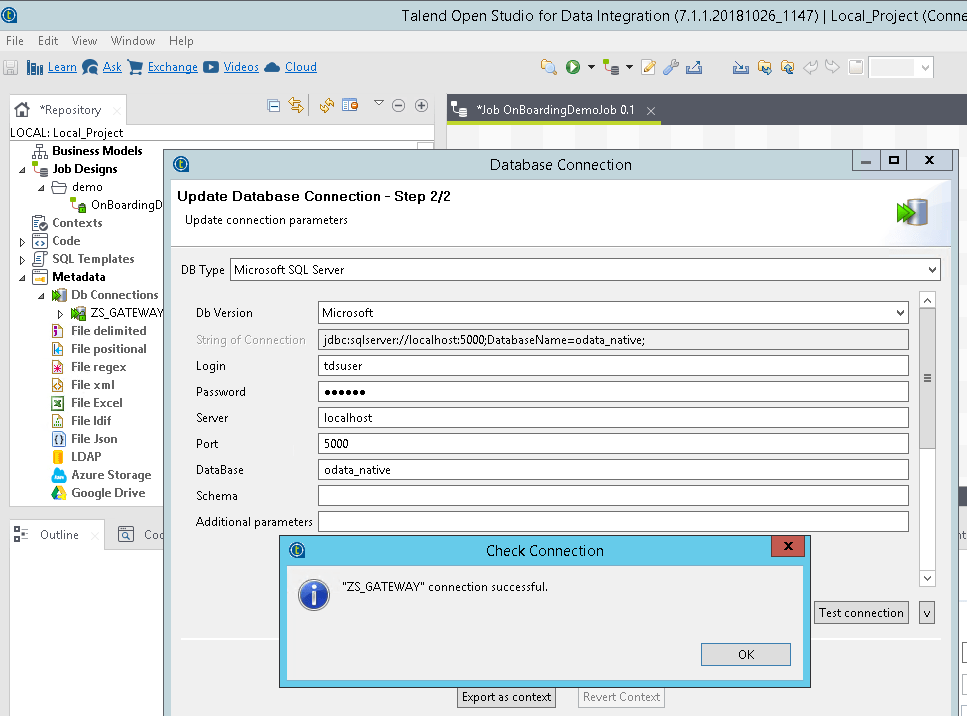
Task: Open the Help menu
Action: [x=181, y=41]
